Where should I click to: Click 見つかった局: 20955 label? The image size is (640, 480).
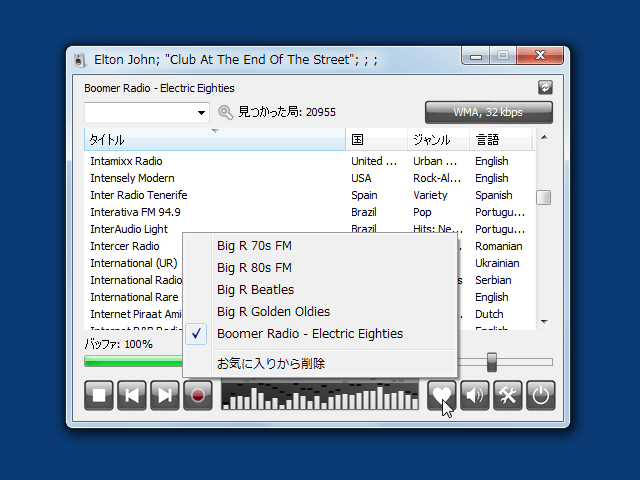[287, 112]
